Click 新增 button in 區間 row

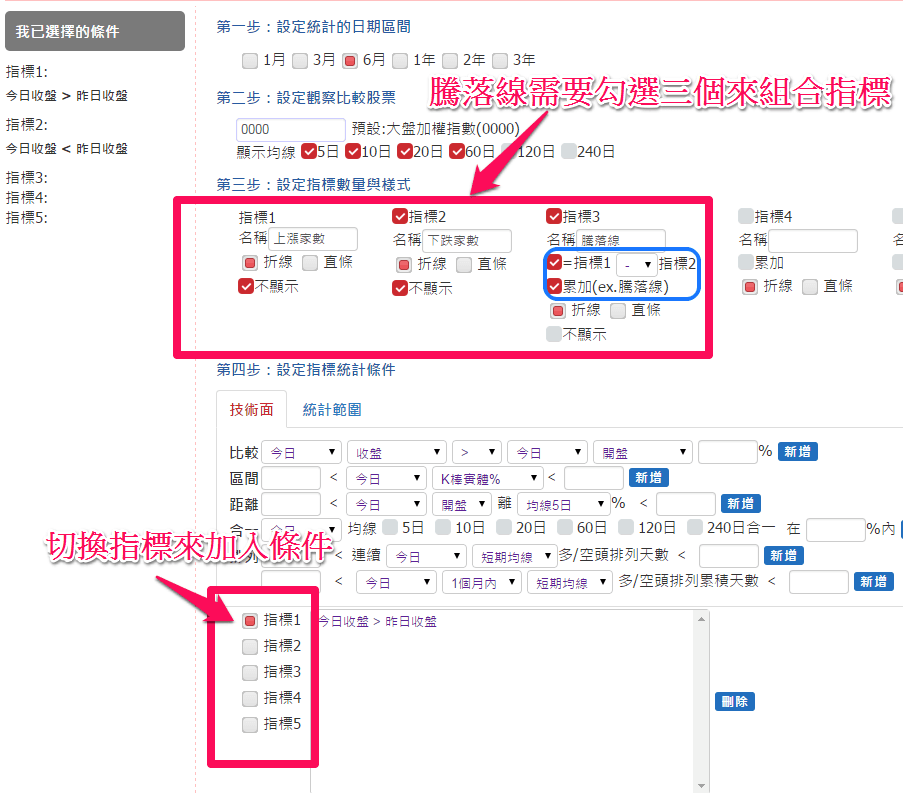[648, 477]
